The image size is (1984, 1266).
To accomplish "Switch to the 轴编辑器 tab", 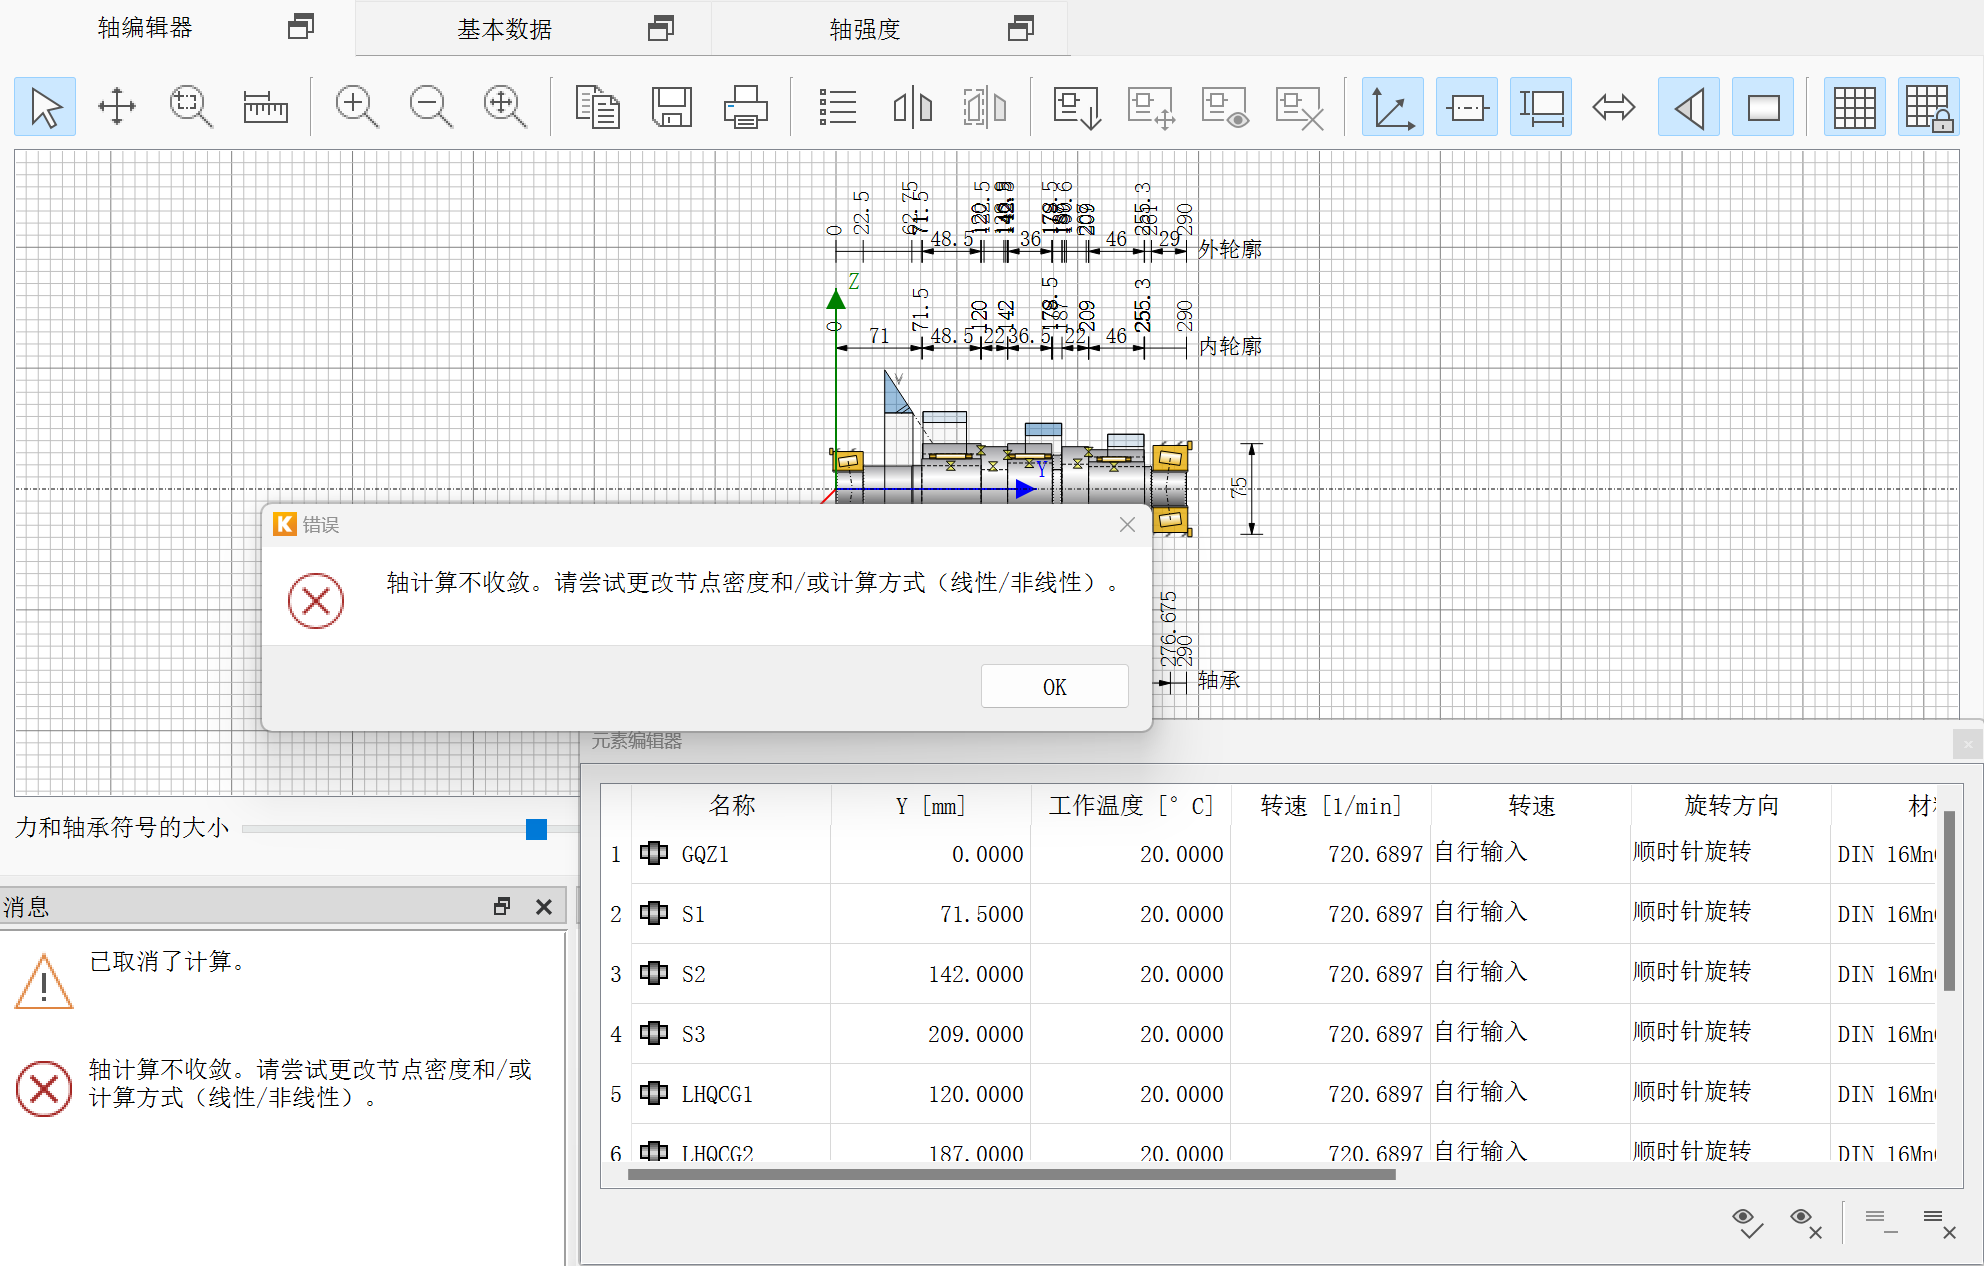I will click(x=145, y=28).
